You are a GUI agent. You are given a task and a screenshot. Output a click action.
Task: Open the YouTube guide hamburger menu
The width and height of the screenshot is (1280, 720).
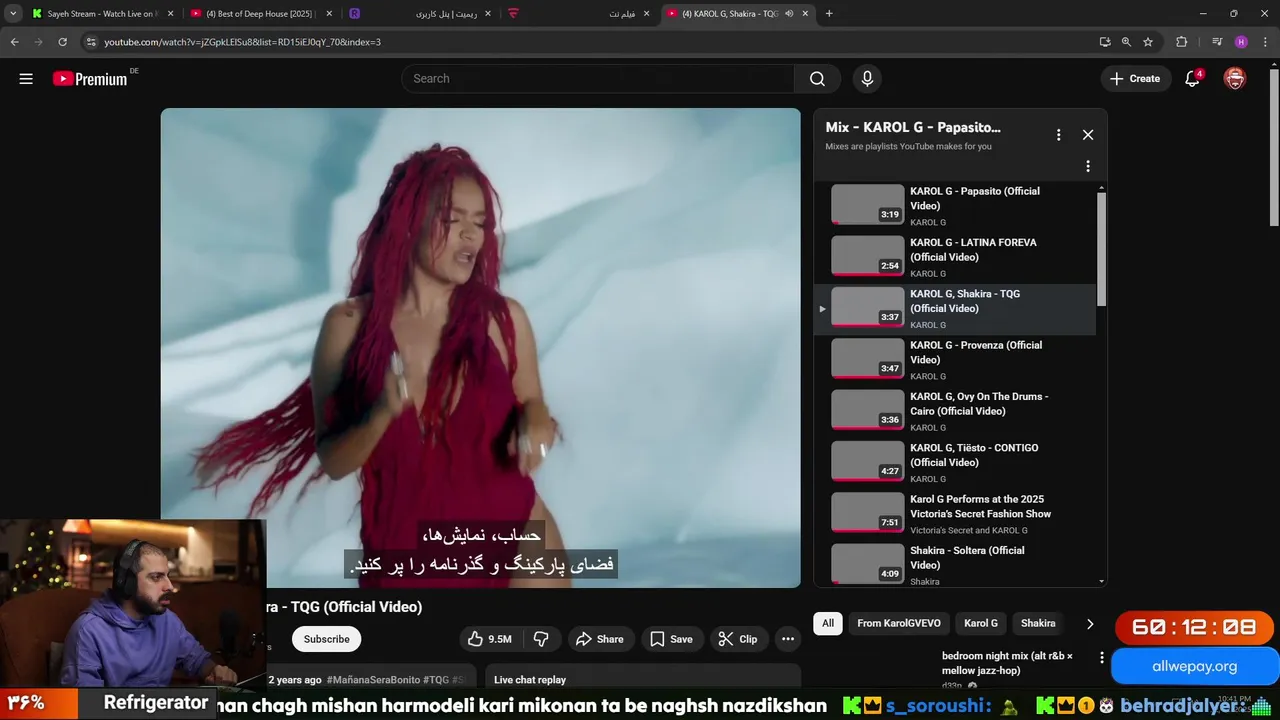pyautogui.click(x=26, y=79)
